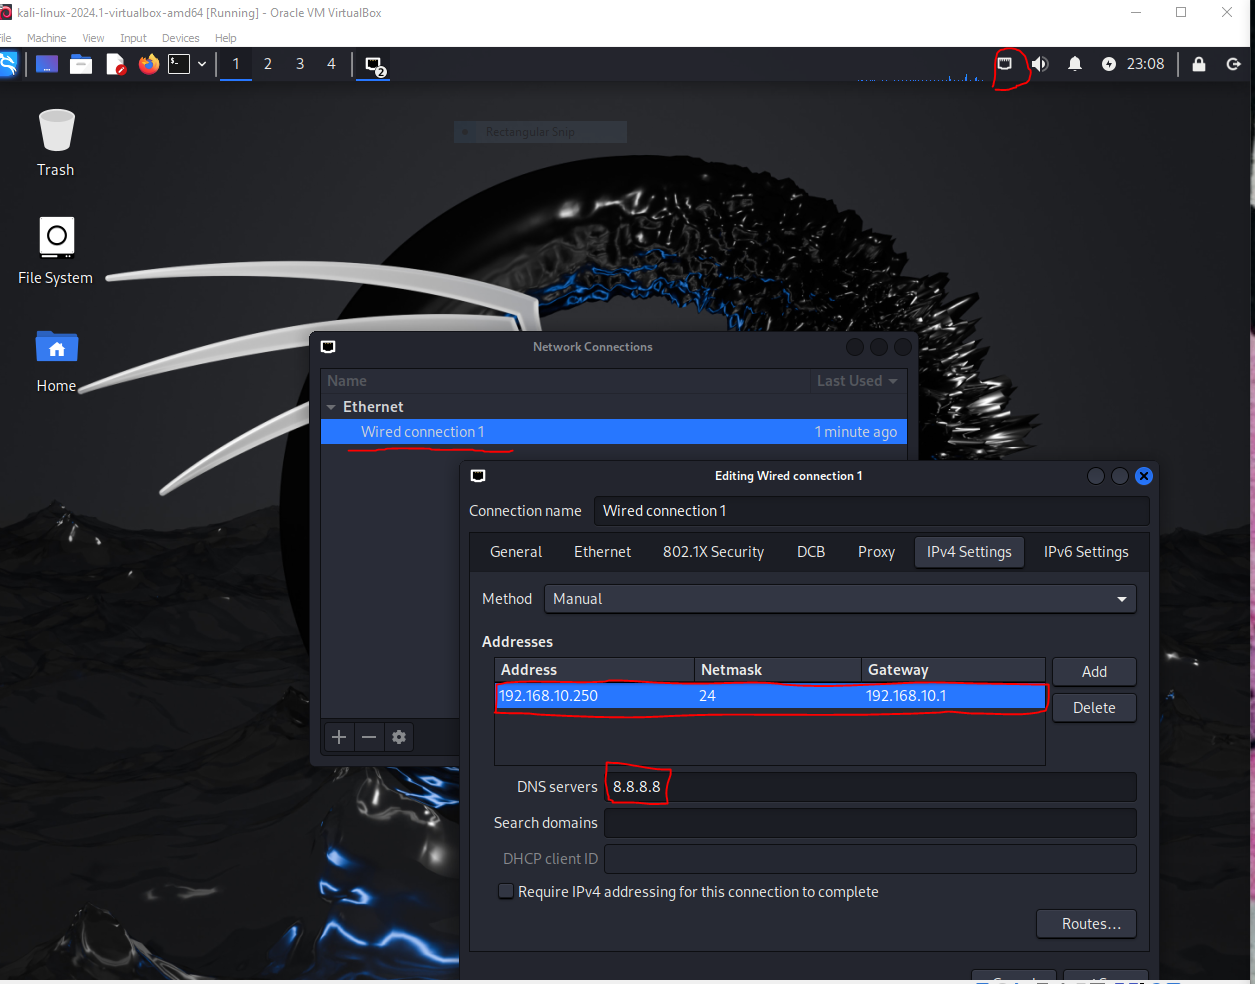Click the Netmask column header
The width and height of the screenshot is (1255, 984).
pos(778,670)
